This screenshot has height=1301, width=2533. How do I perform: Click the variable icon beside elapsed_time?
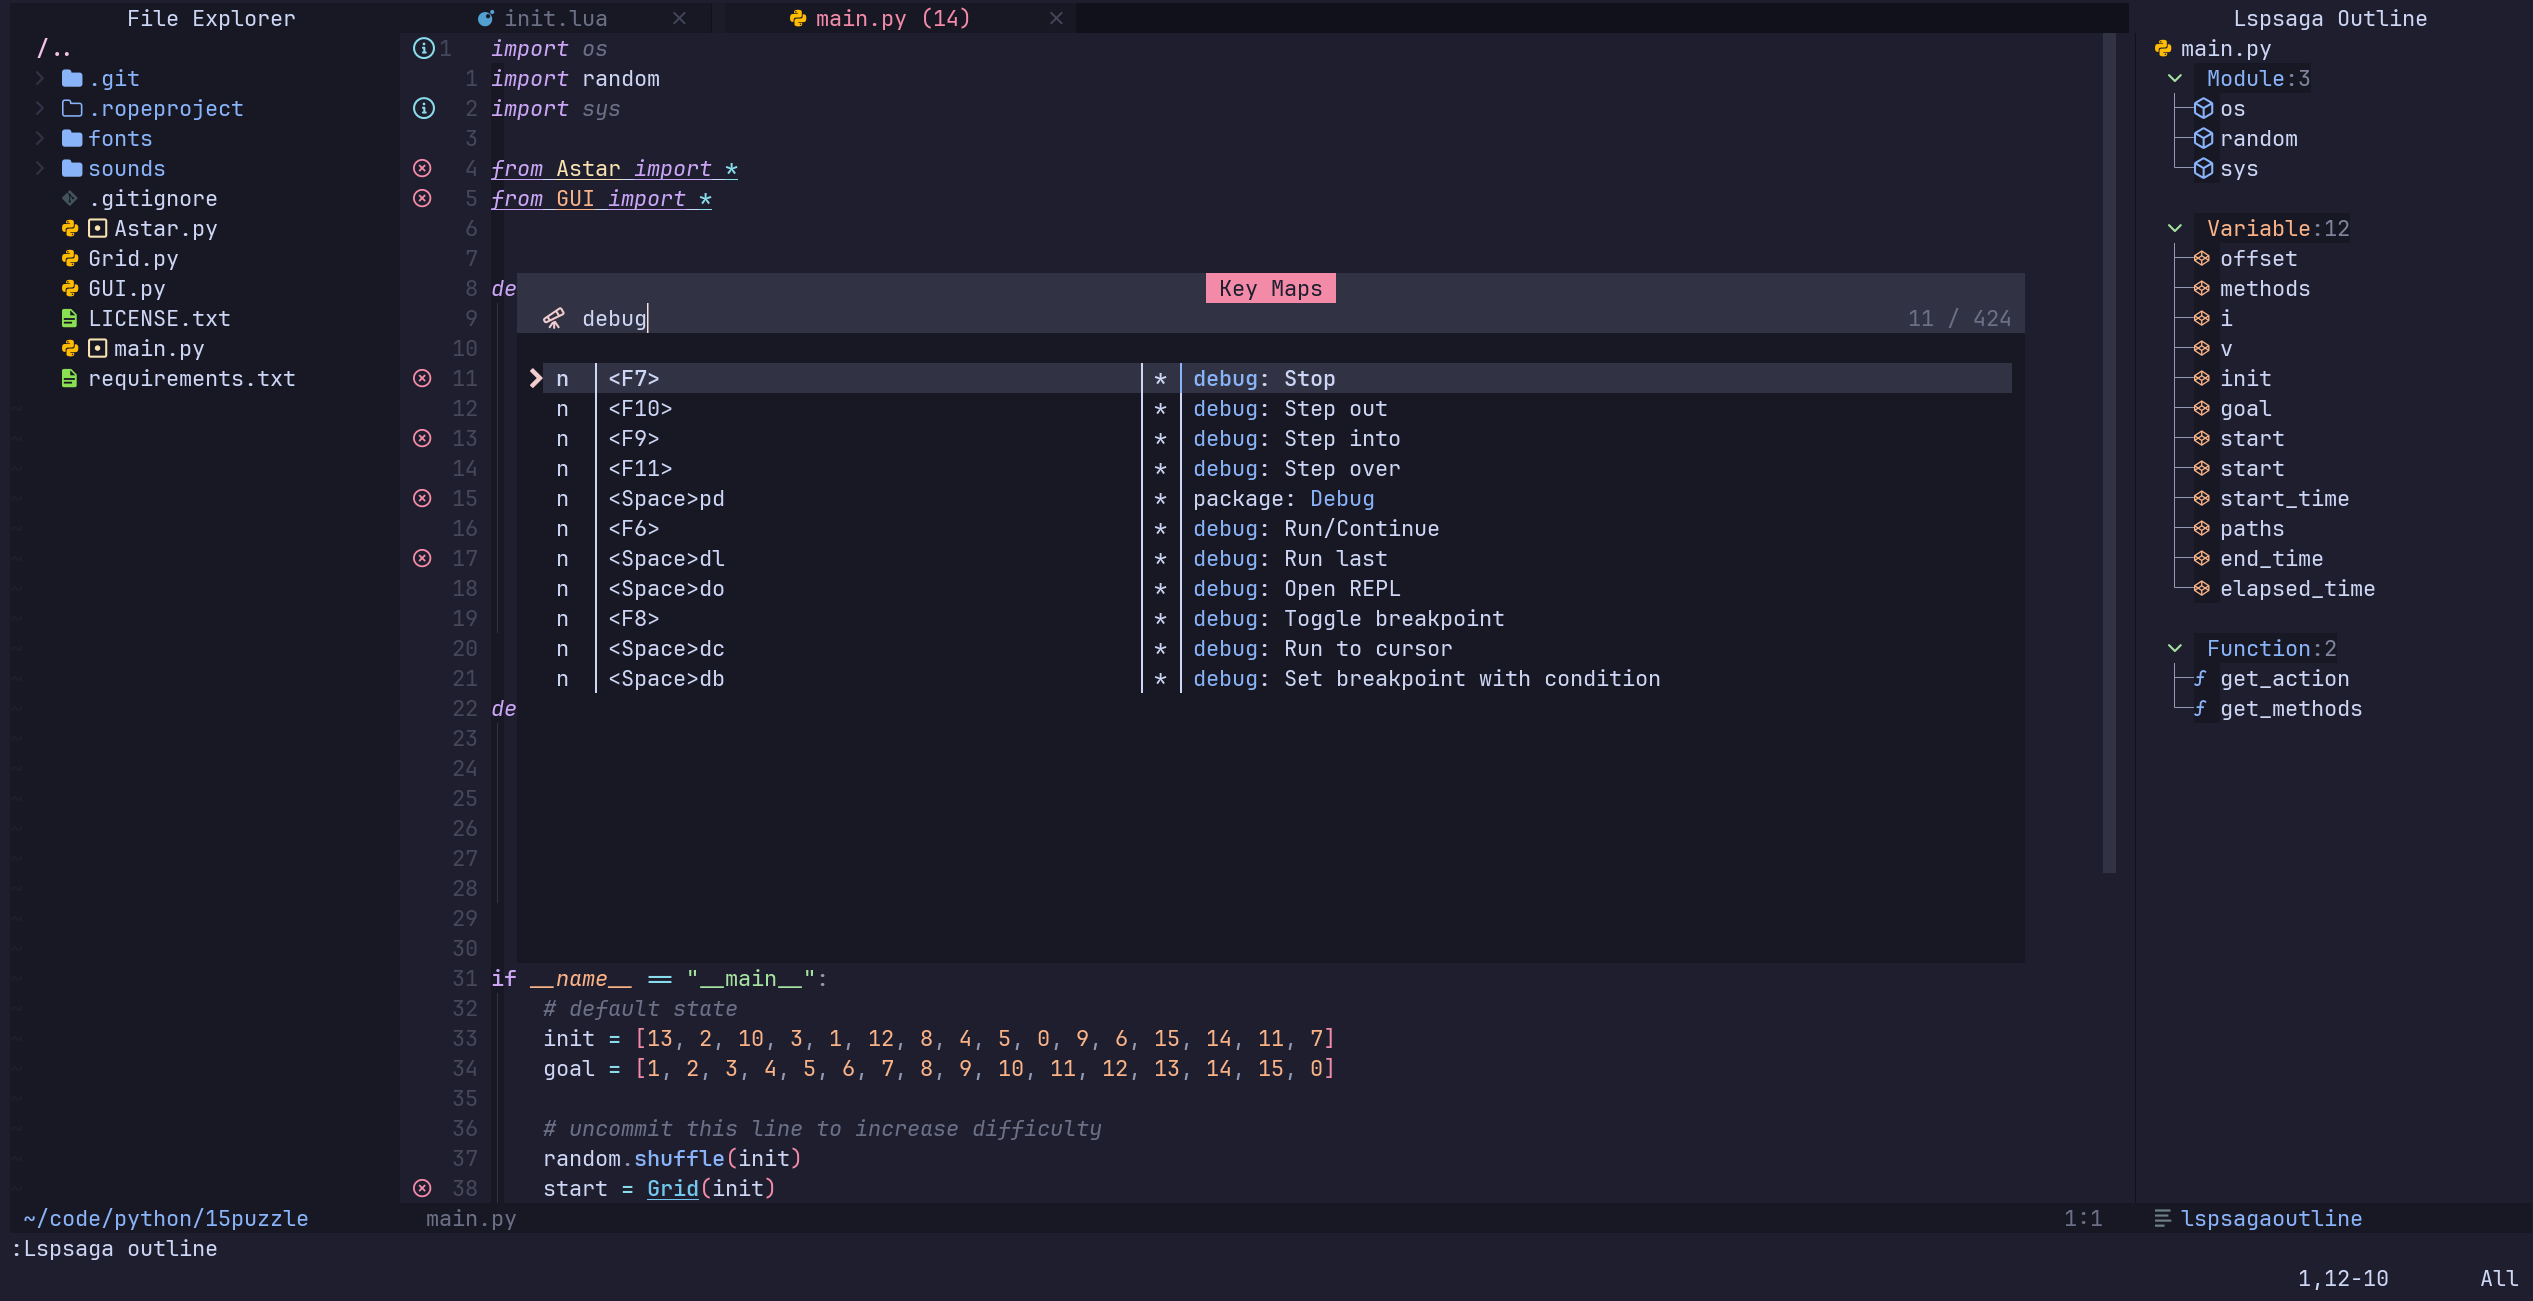[x=2201, y=588]
